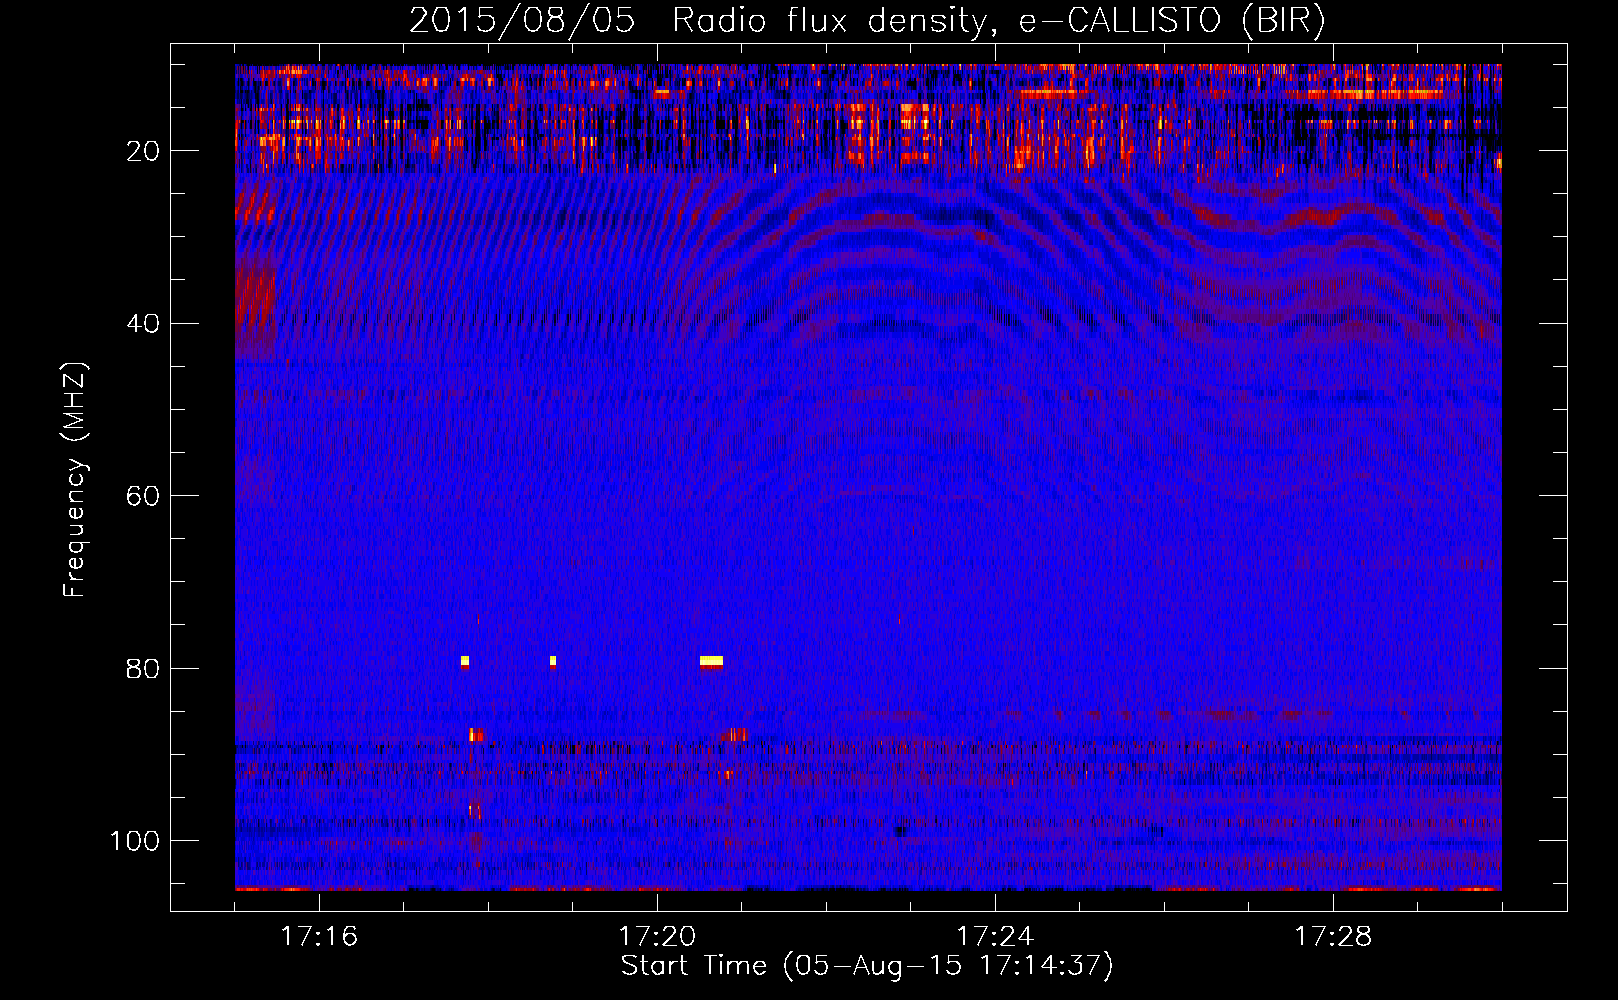
Task: Click the 40 MHz frequency tick label
Action: [x=143, y=324]
